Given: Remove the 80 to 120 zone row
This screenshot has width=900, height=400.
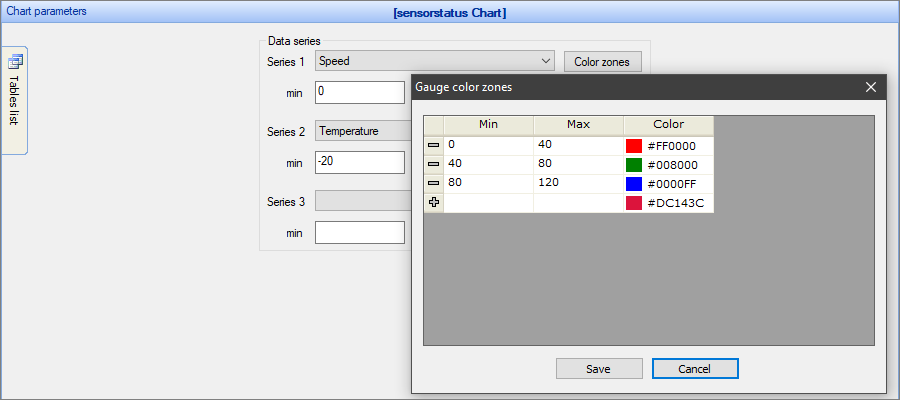Looking at the screenshot, I should [x=434, y=183].
